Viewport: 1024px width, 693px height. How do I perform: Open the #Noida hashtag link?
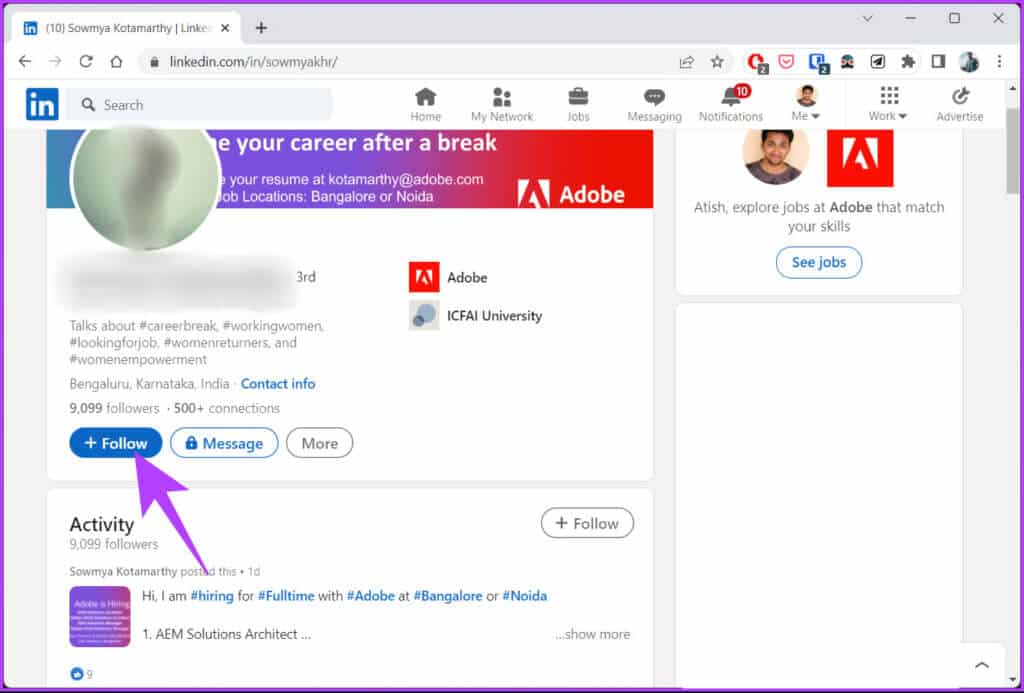(524, 596)
